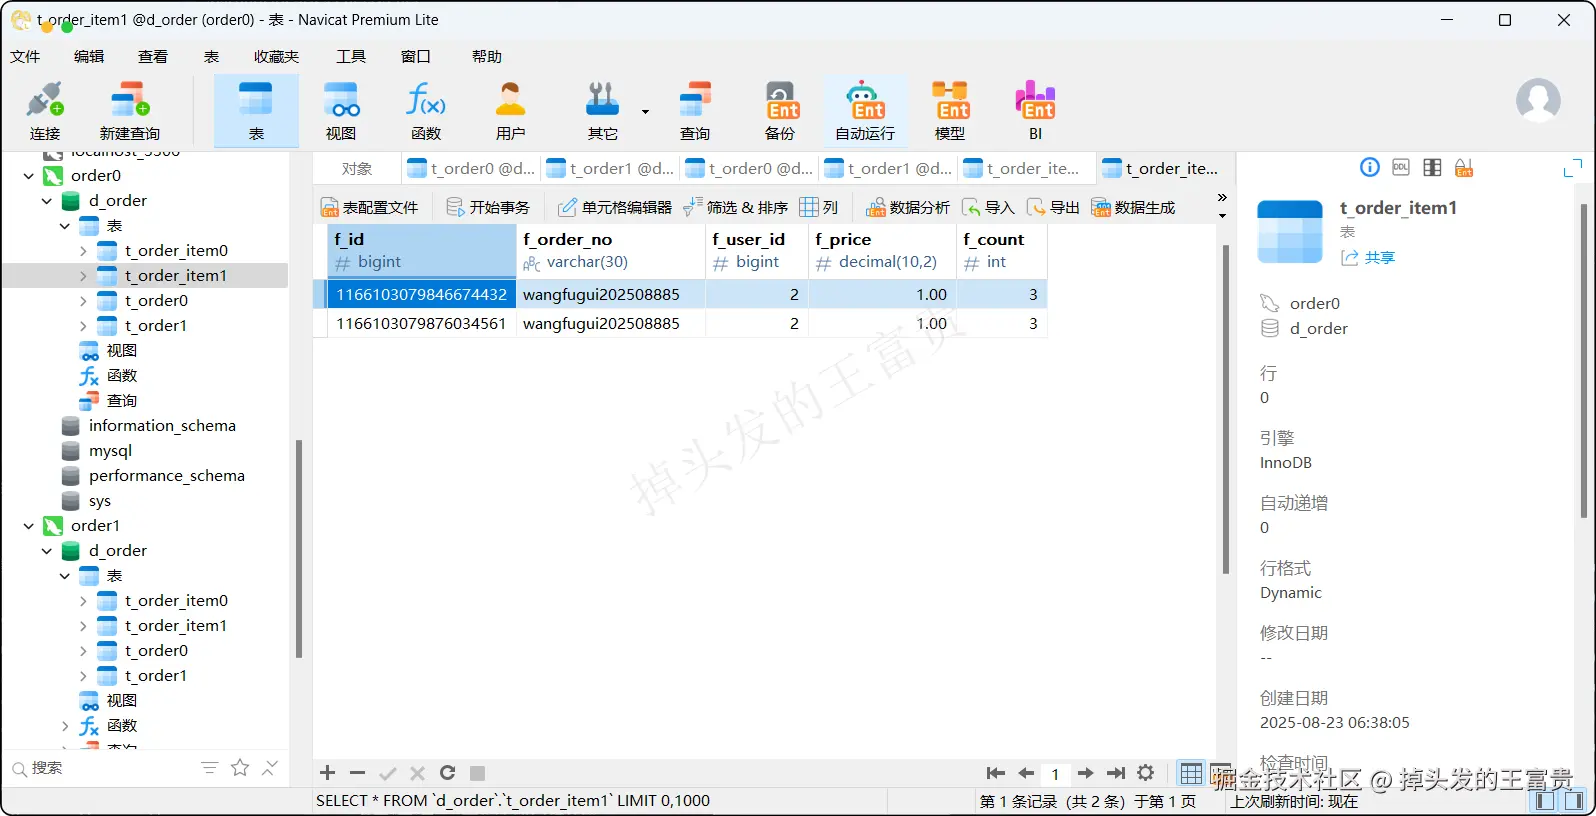
Task: Open the 编辑 menu
Action: (x=89, y=57)
